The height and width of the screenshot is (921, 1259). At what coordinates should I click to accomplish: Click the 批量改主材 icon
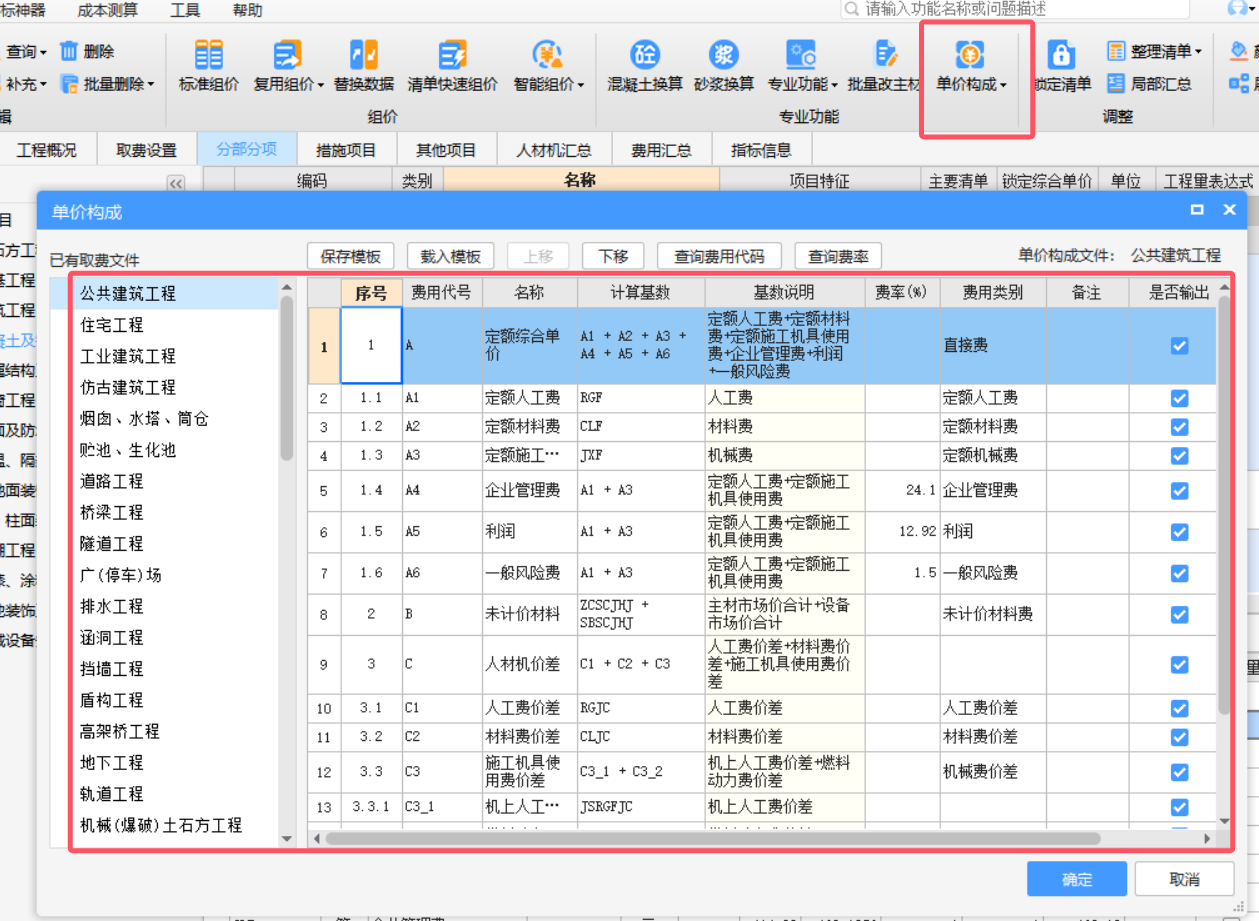[x=886, y=54]
